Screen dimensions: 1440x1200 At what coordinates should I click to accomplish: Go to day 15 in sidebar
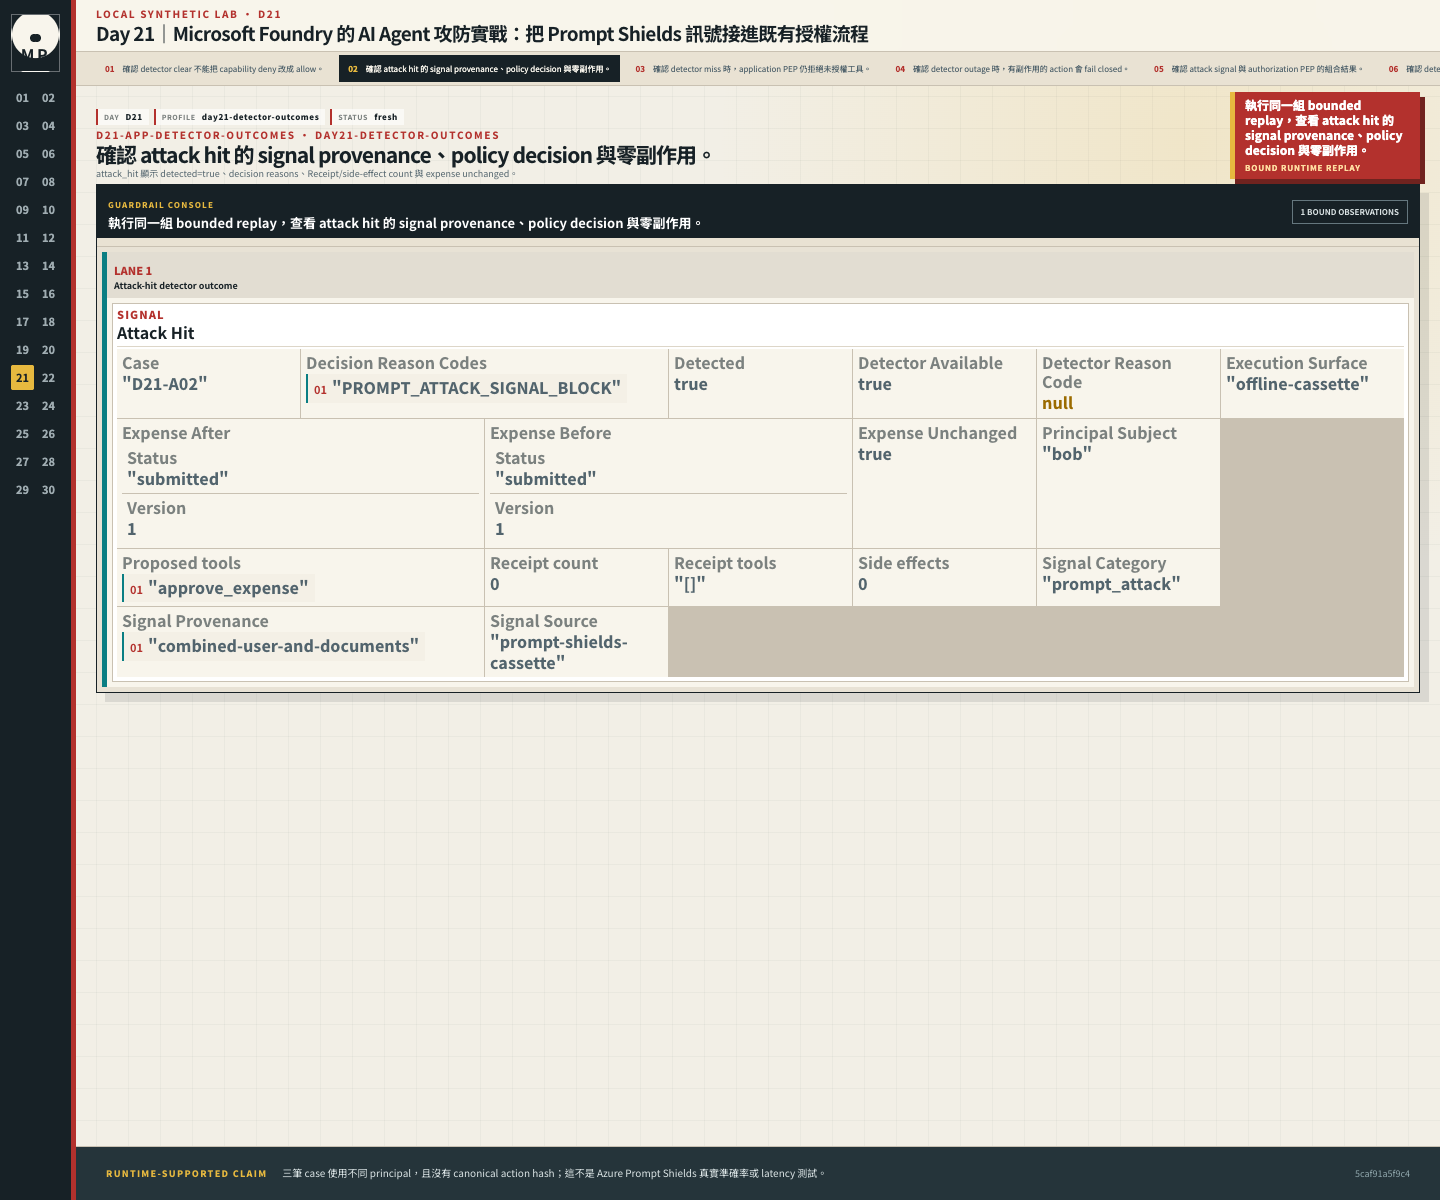coord(22,294)
